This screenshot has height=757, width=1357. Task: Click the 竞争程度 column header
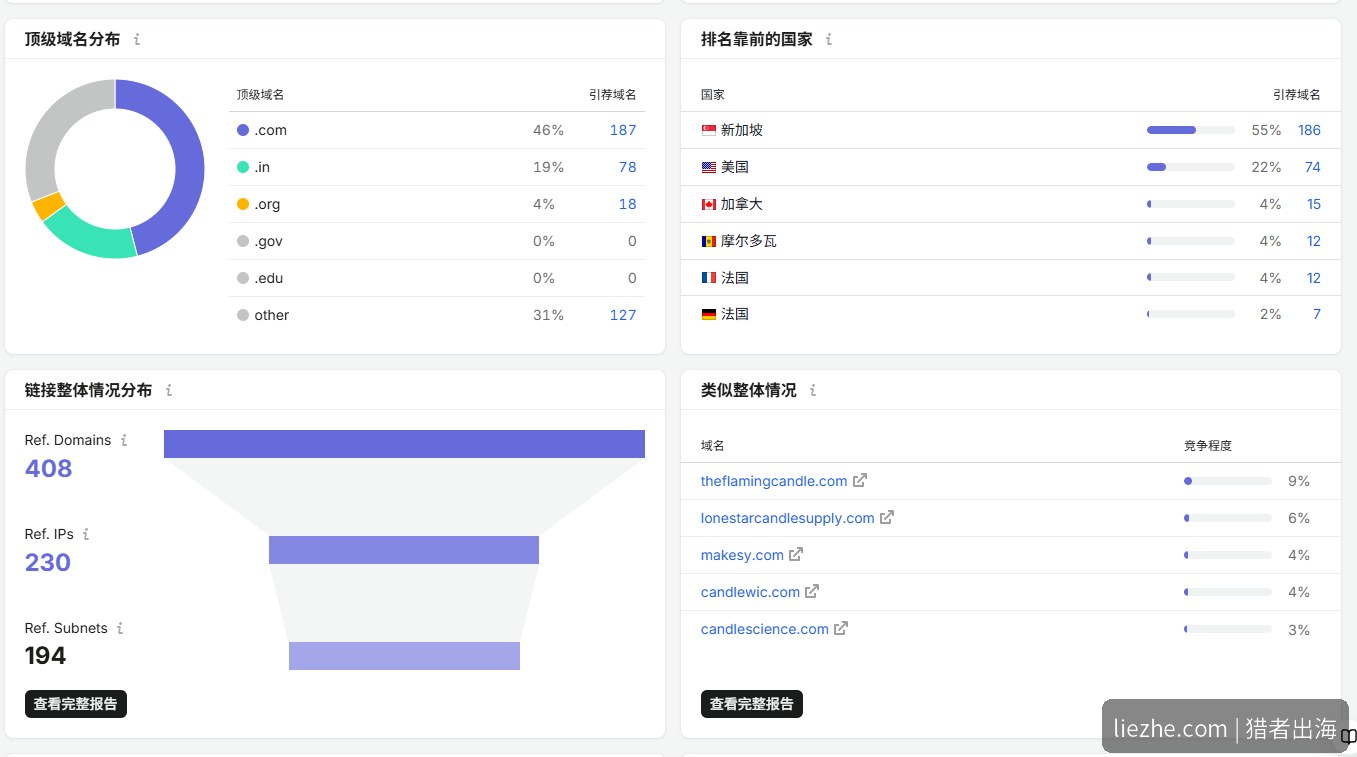click(x=1208, y=446)
